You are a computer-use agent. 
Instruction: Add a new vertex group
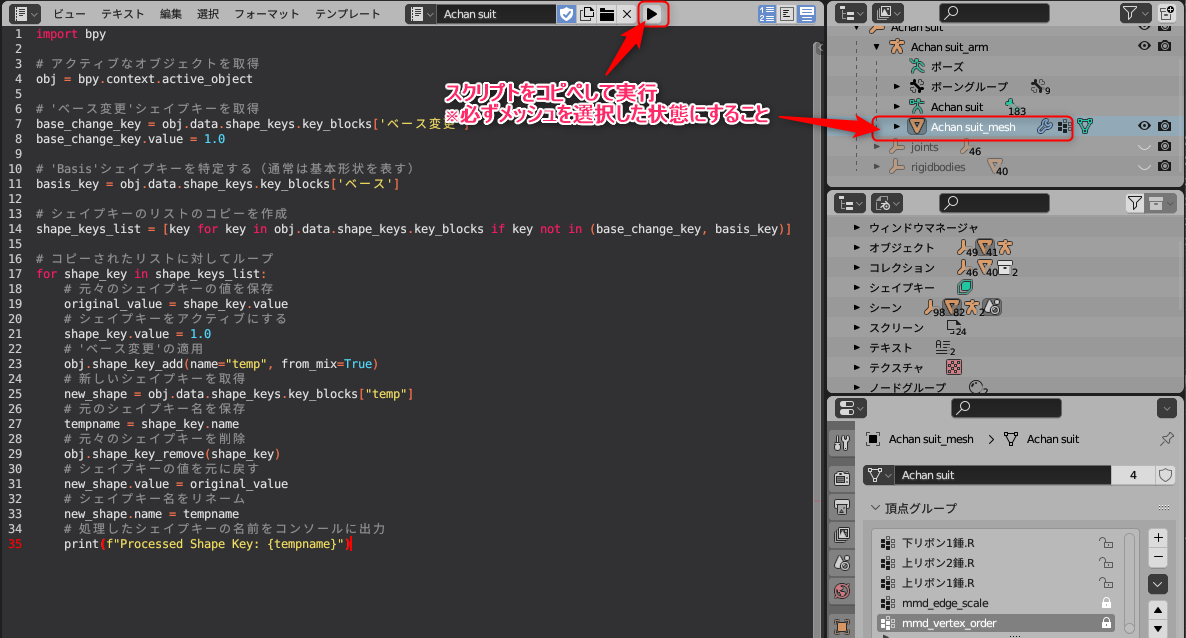[x=1158, y=537]
